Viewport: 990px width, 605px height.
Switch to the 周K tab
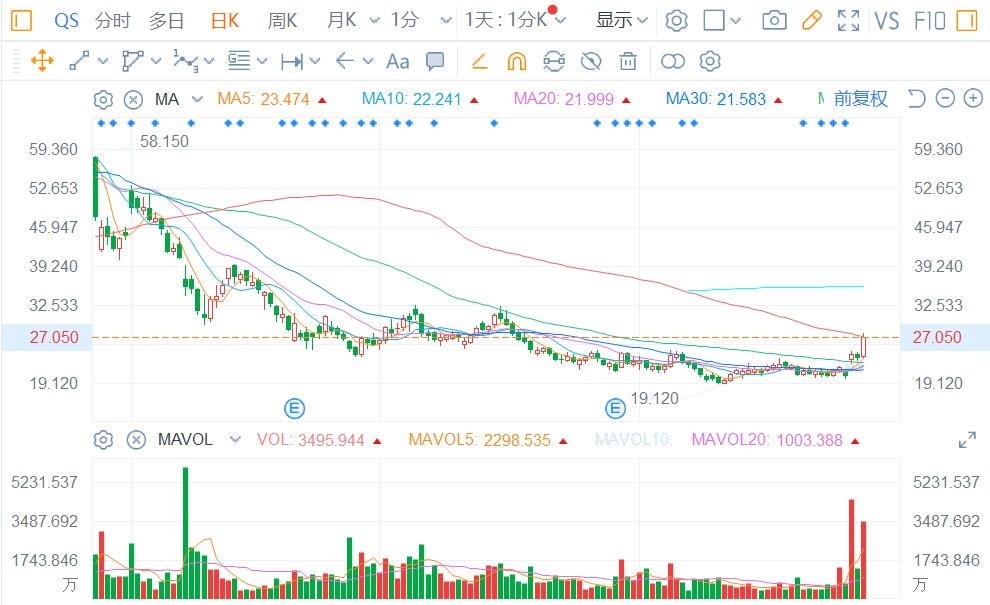282,20
